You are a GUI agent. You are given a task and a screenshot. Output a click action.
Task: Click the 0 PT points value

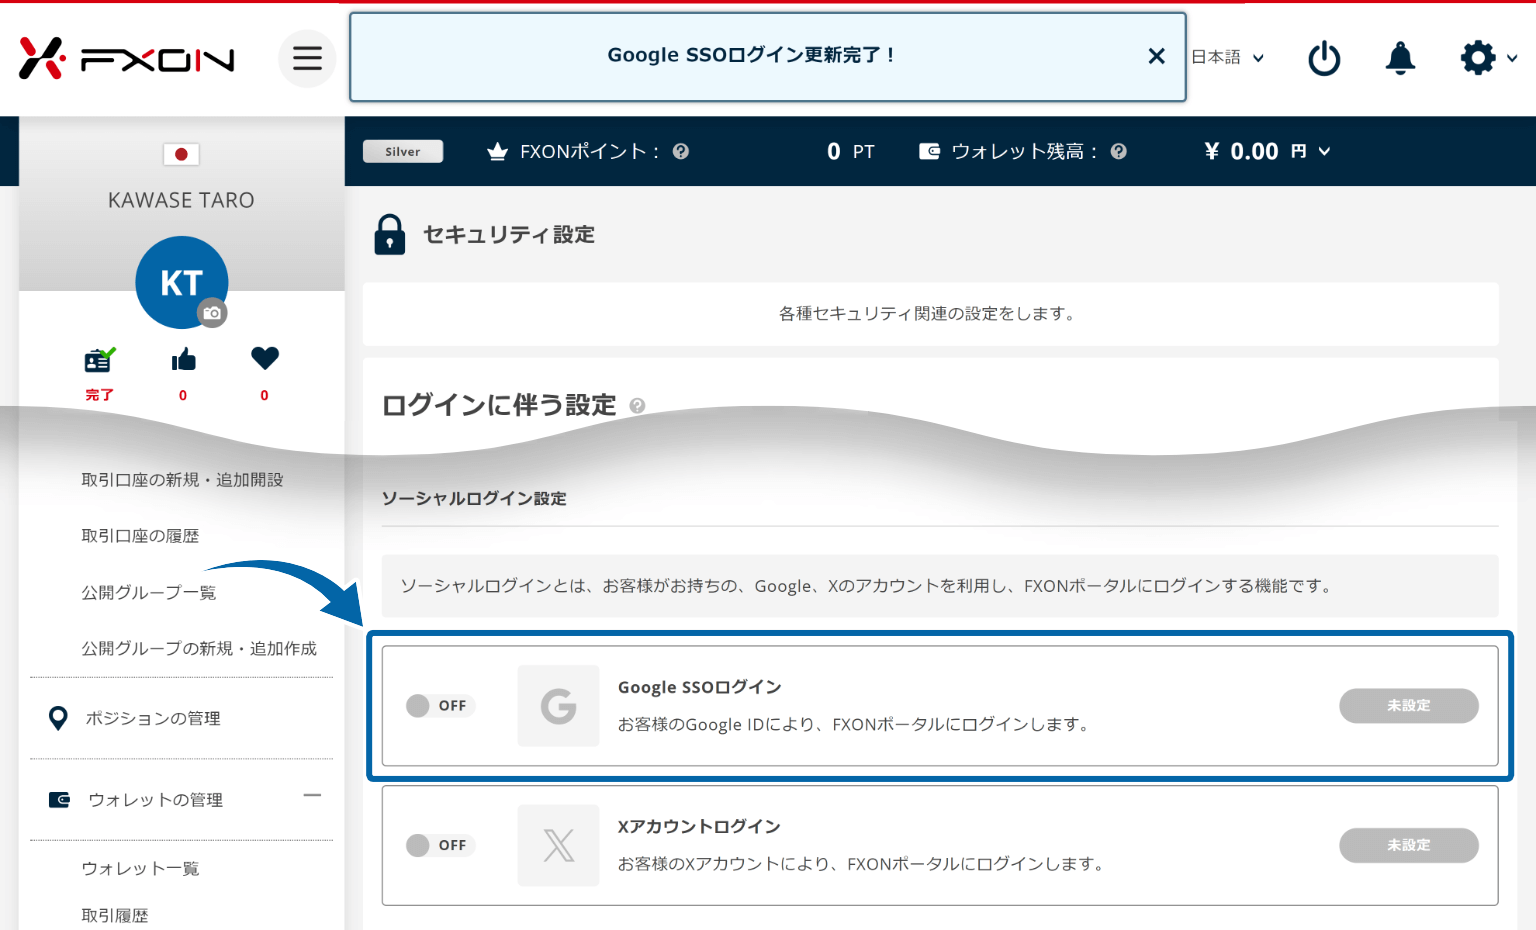click(x=850, y=151)
